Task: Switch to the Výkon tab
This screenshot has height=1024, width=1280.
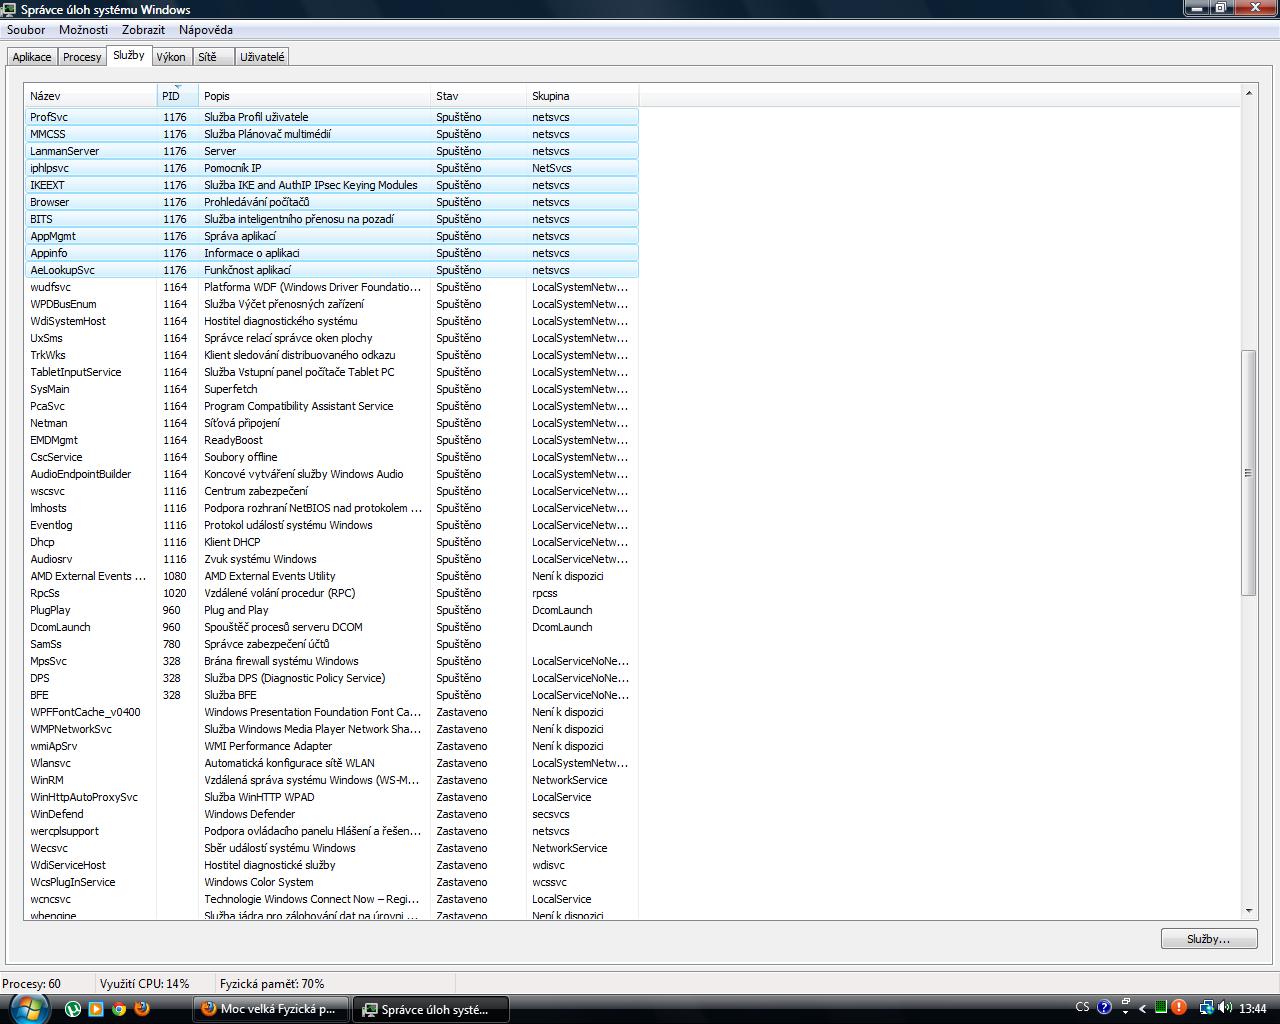Action: coord(171,57)
